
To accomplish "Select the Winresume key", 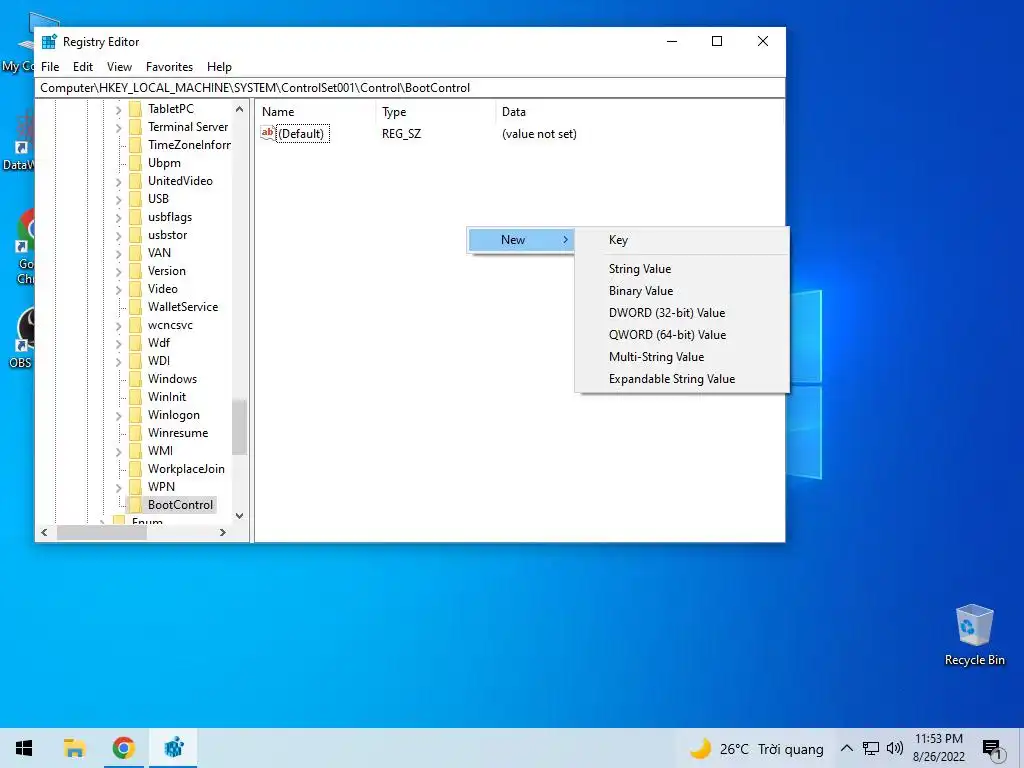I will (x=178, y=433).
